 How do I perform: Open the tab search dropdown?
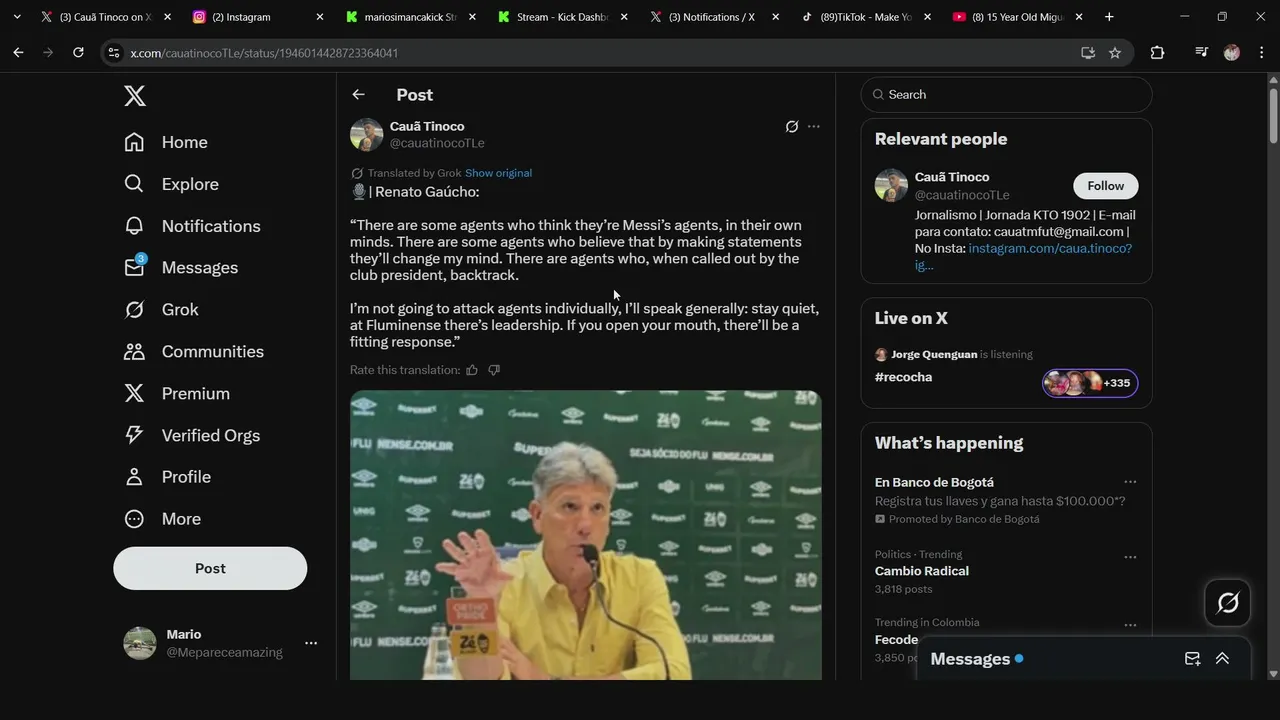[x=17, y=17]
